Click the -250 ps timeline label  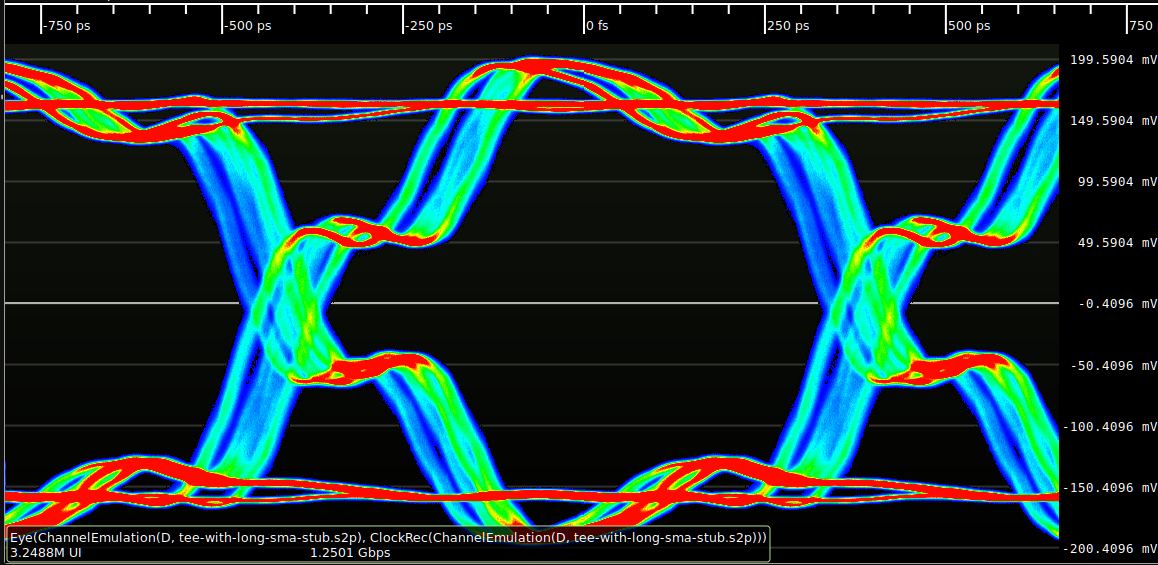pyautogui.click(x=429, y=26)
